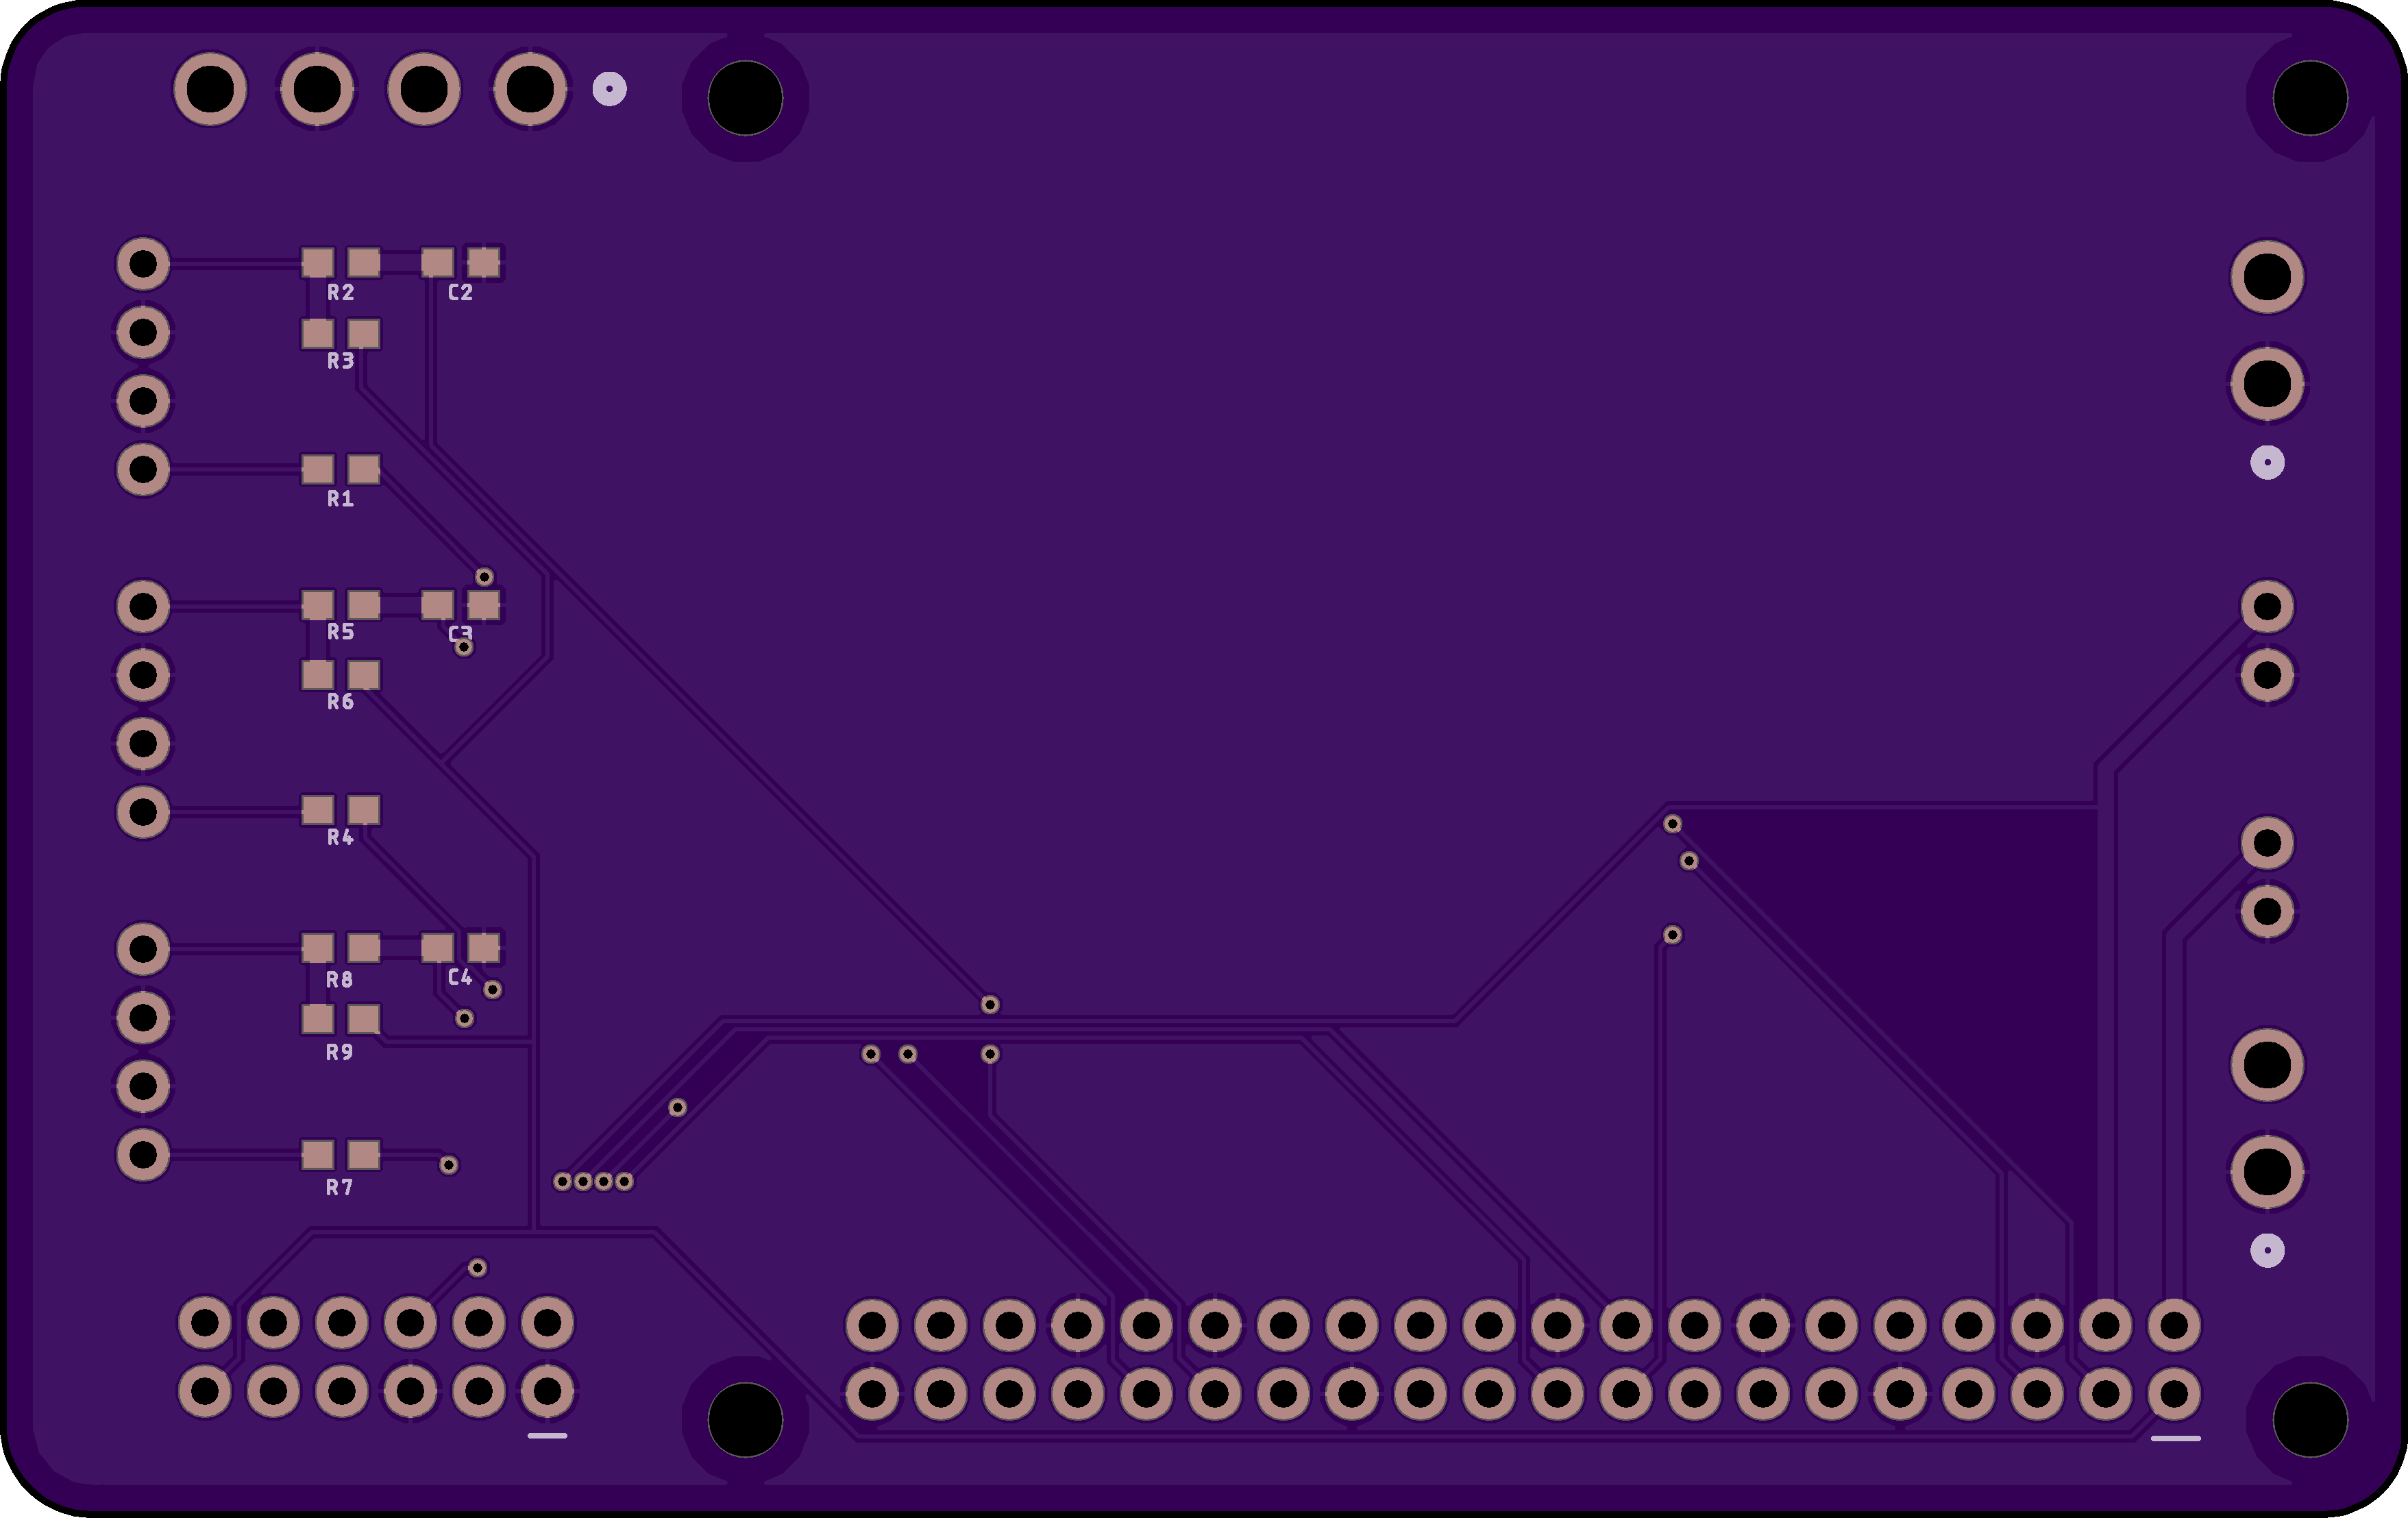Viewport: 2408px width, 1518px height.
Task: Click the R7 resistor label
Action: pyautogui.click(x=340, y=1188)
